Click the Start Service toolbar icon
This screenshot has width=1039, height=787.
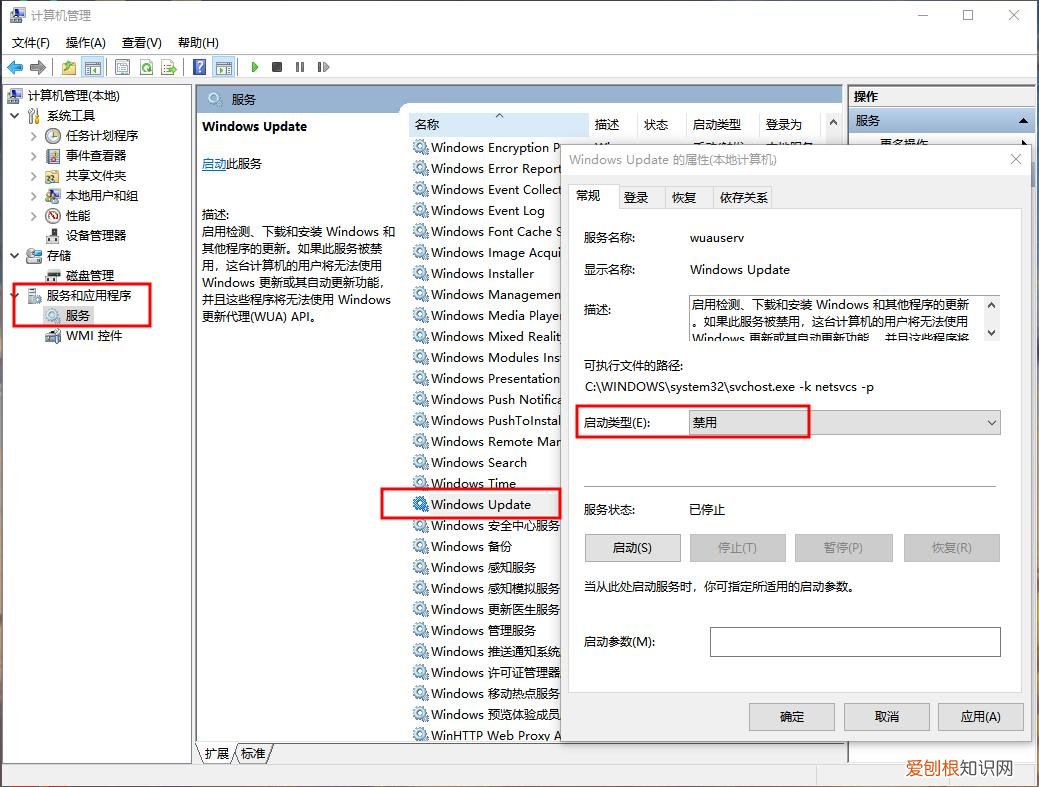point(254,67)
